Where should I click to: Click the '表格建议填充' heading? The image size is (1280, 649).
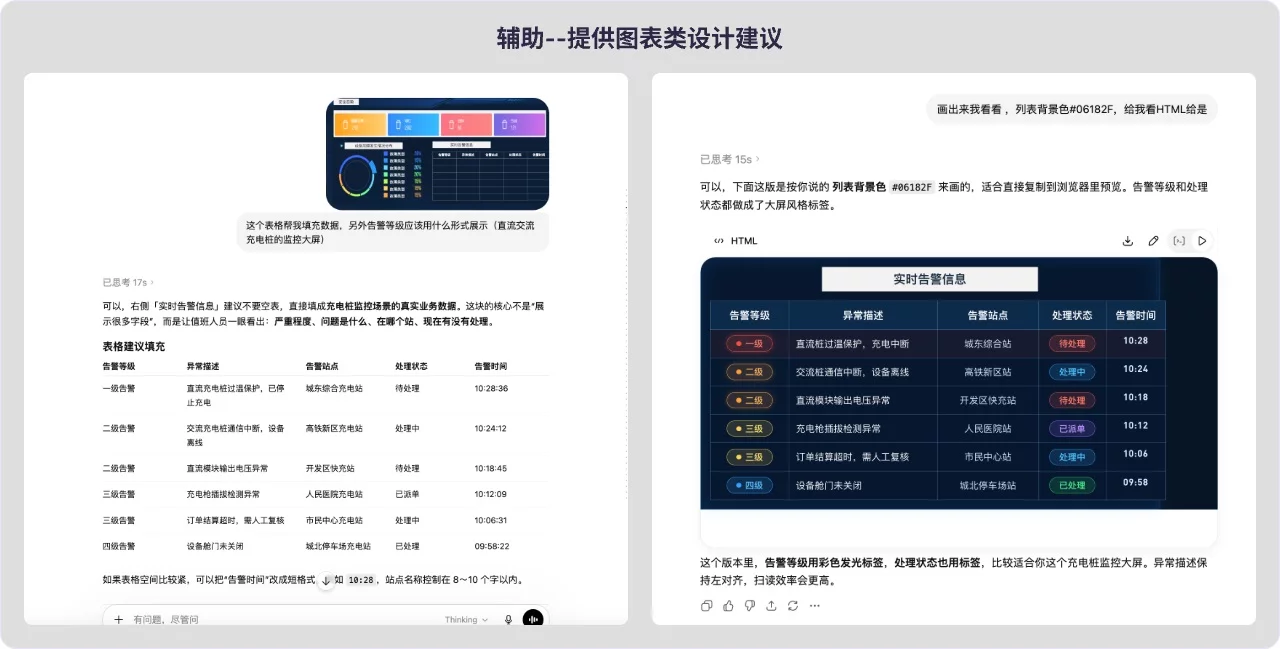(x=133, y=346)
